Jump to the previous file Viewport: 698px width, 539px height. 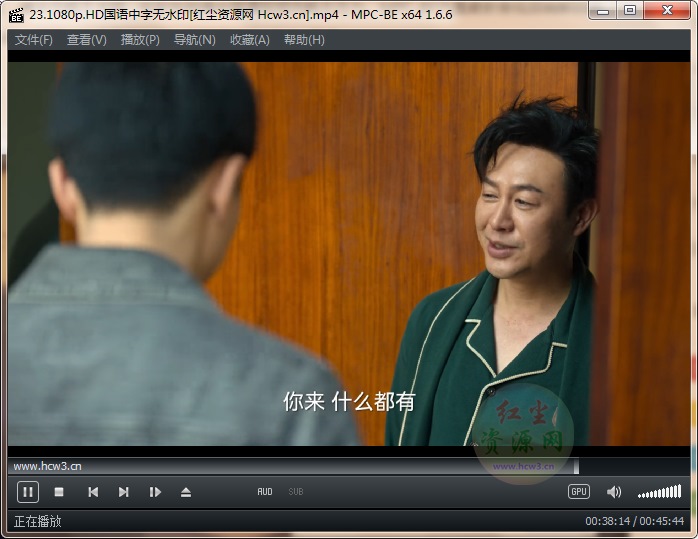pyautogui.click(x=93, y=492)
